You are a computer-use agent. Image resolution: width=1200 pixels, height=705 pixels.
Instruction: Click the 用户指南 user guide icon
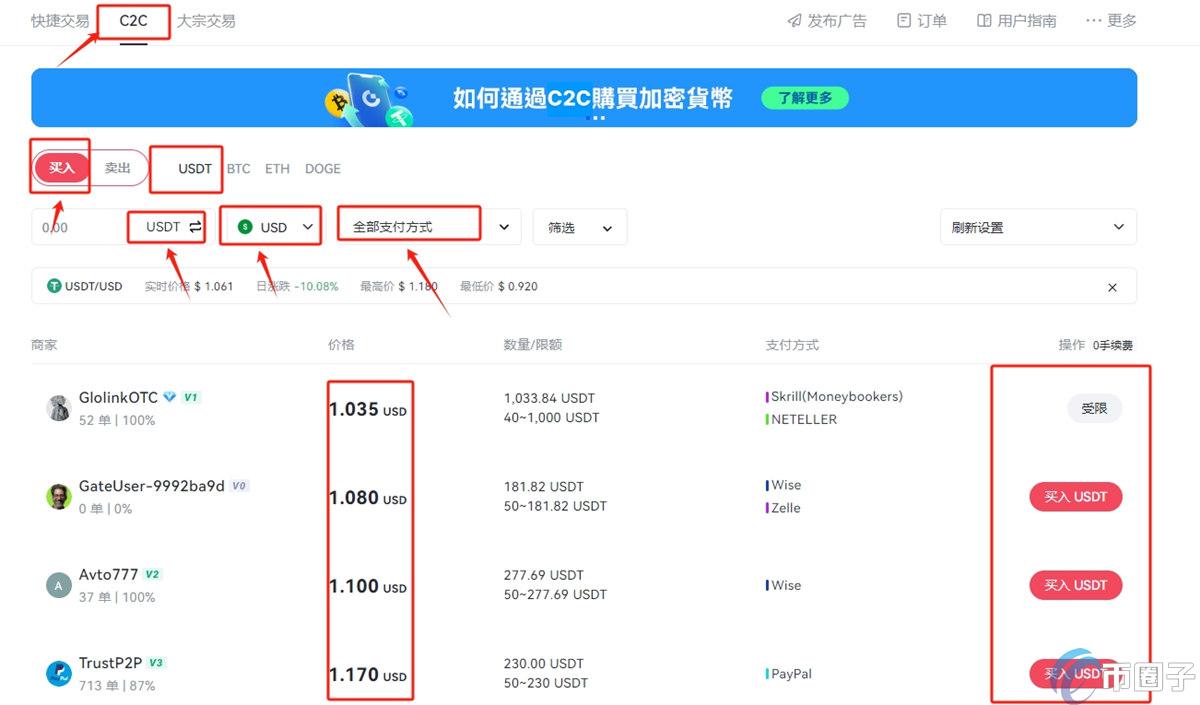985,19
